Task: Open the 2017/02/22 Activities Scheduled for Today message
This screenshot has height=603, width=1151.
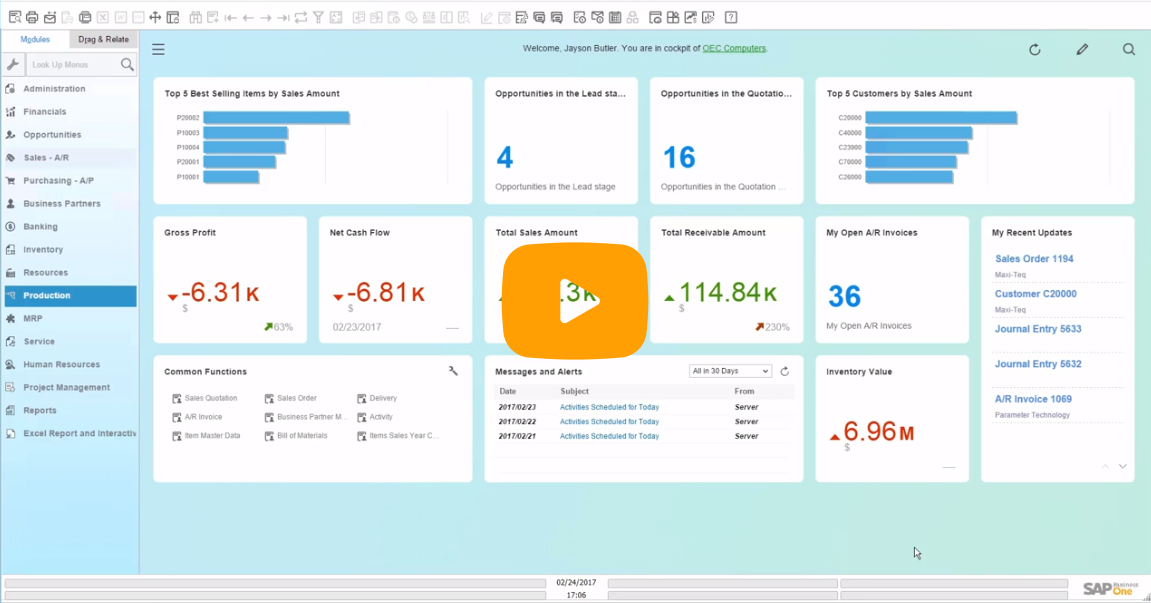Action: [609, 422]
